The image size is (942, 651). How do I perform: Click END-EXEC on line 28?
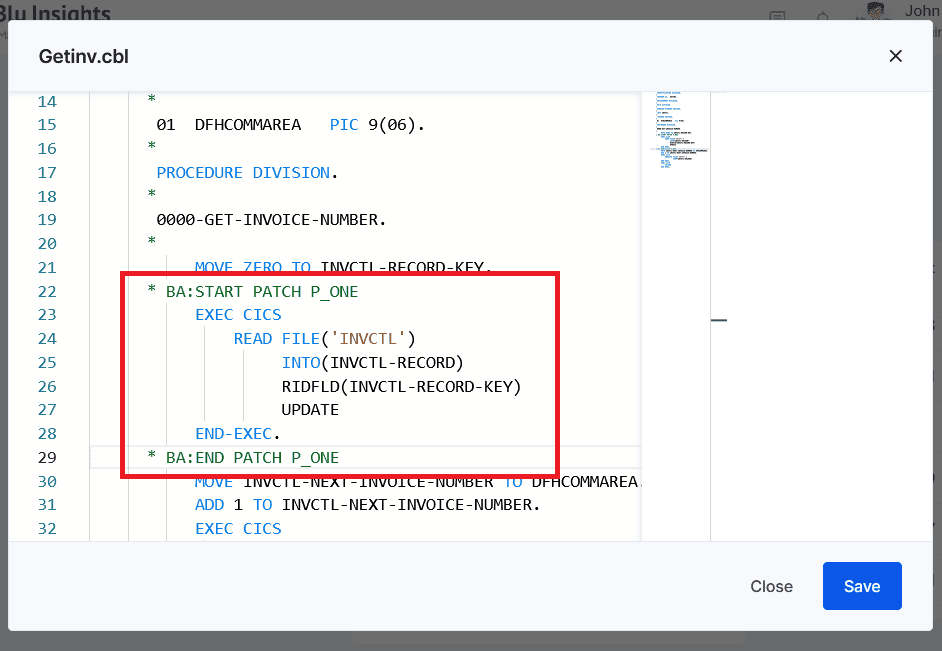tap(237, 434)
